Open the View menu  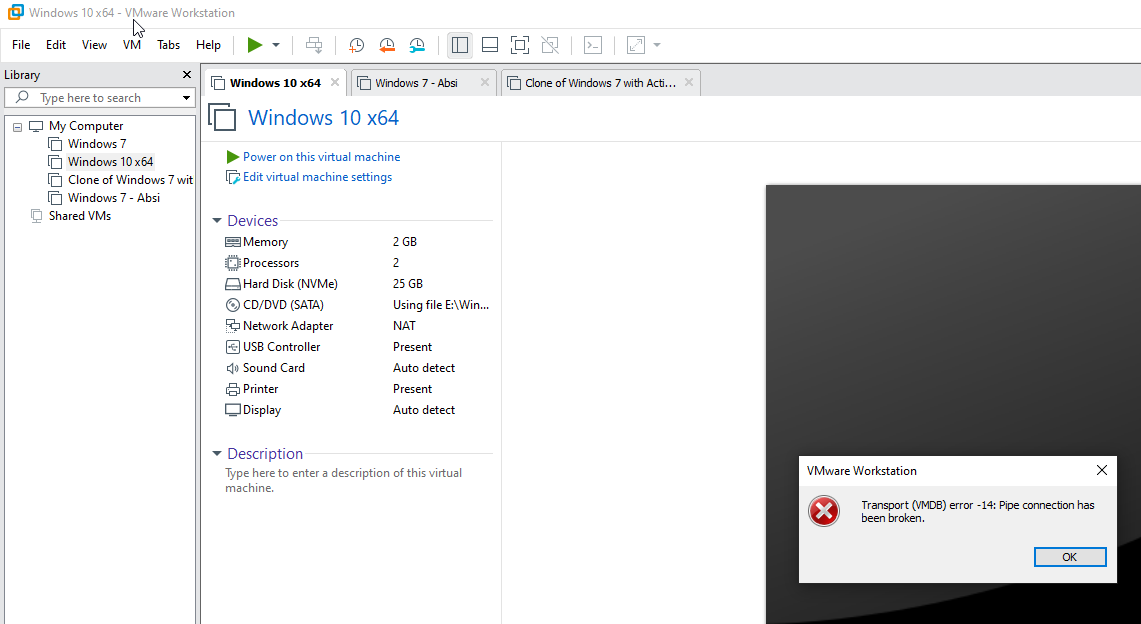(94, 45)
